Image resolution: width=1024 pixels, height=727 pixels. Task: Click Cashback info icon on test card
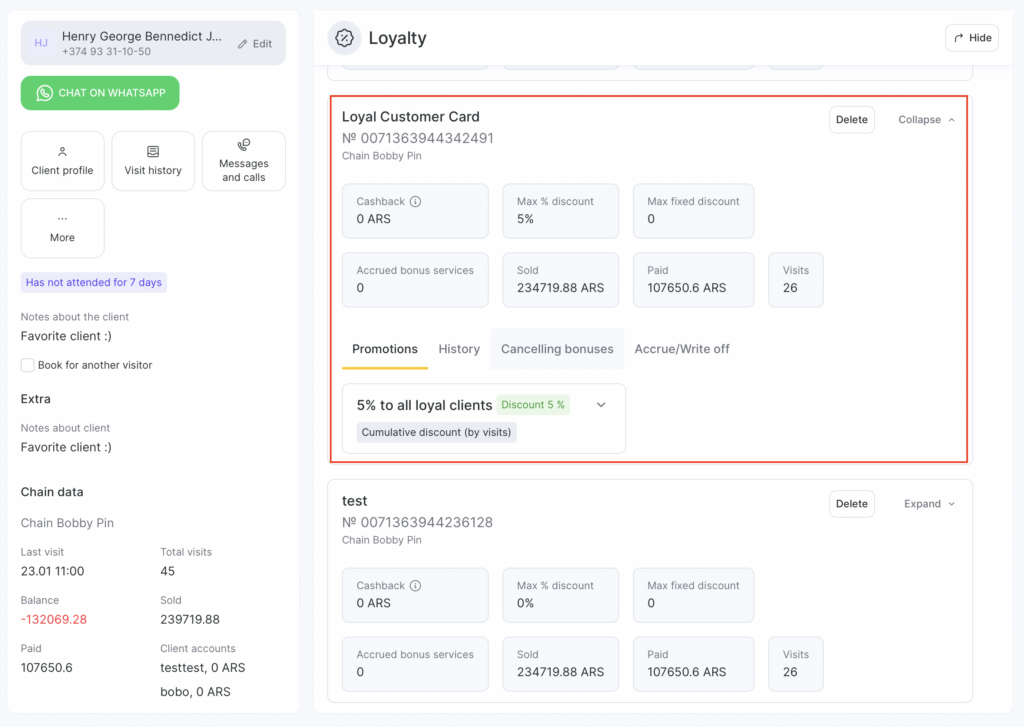tap(415, 586)
